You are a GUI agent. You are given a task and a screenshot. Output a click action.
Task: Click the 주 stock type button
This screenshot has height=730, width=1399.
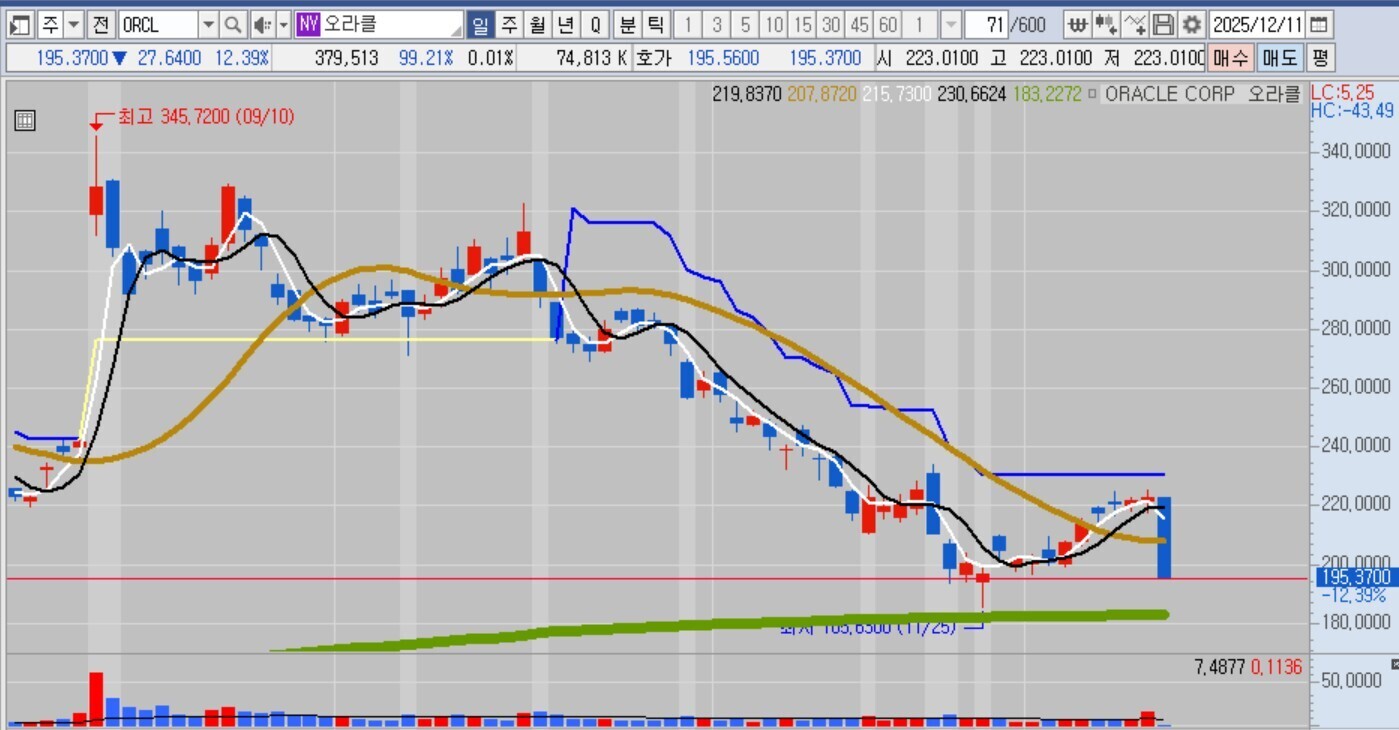(x=50, y=24)
